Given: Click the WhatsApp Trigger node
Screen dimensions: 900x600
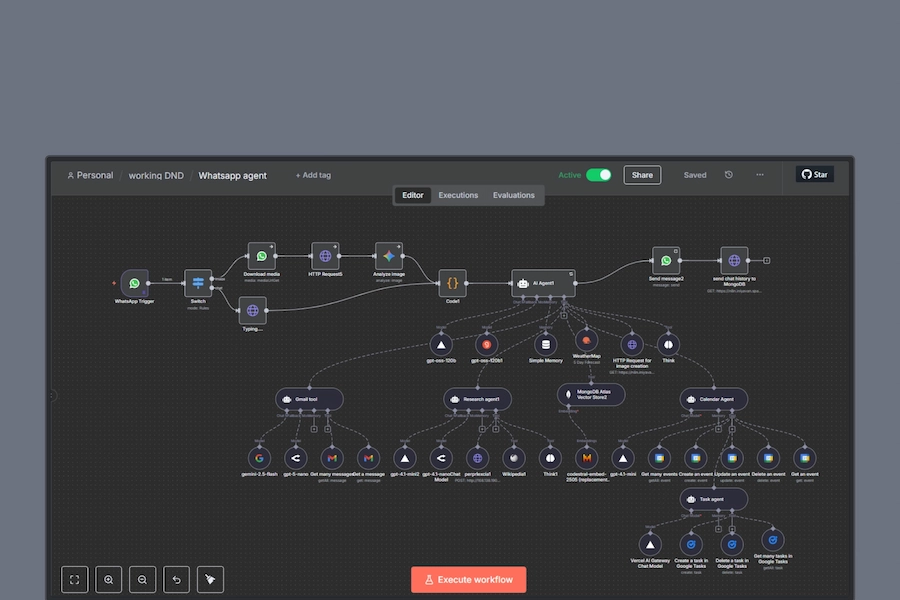Looking at the screenshot, I should point(134,284).
